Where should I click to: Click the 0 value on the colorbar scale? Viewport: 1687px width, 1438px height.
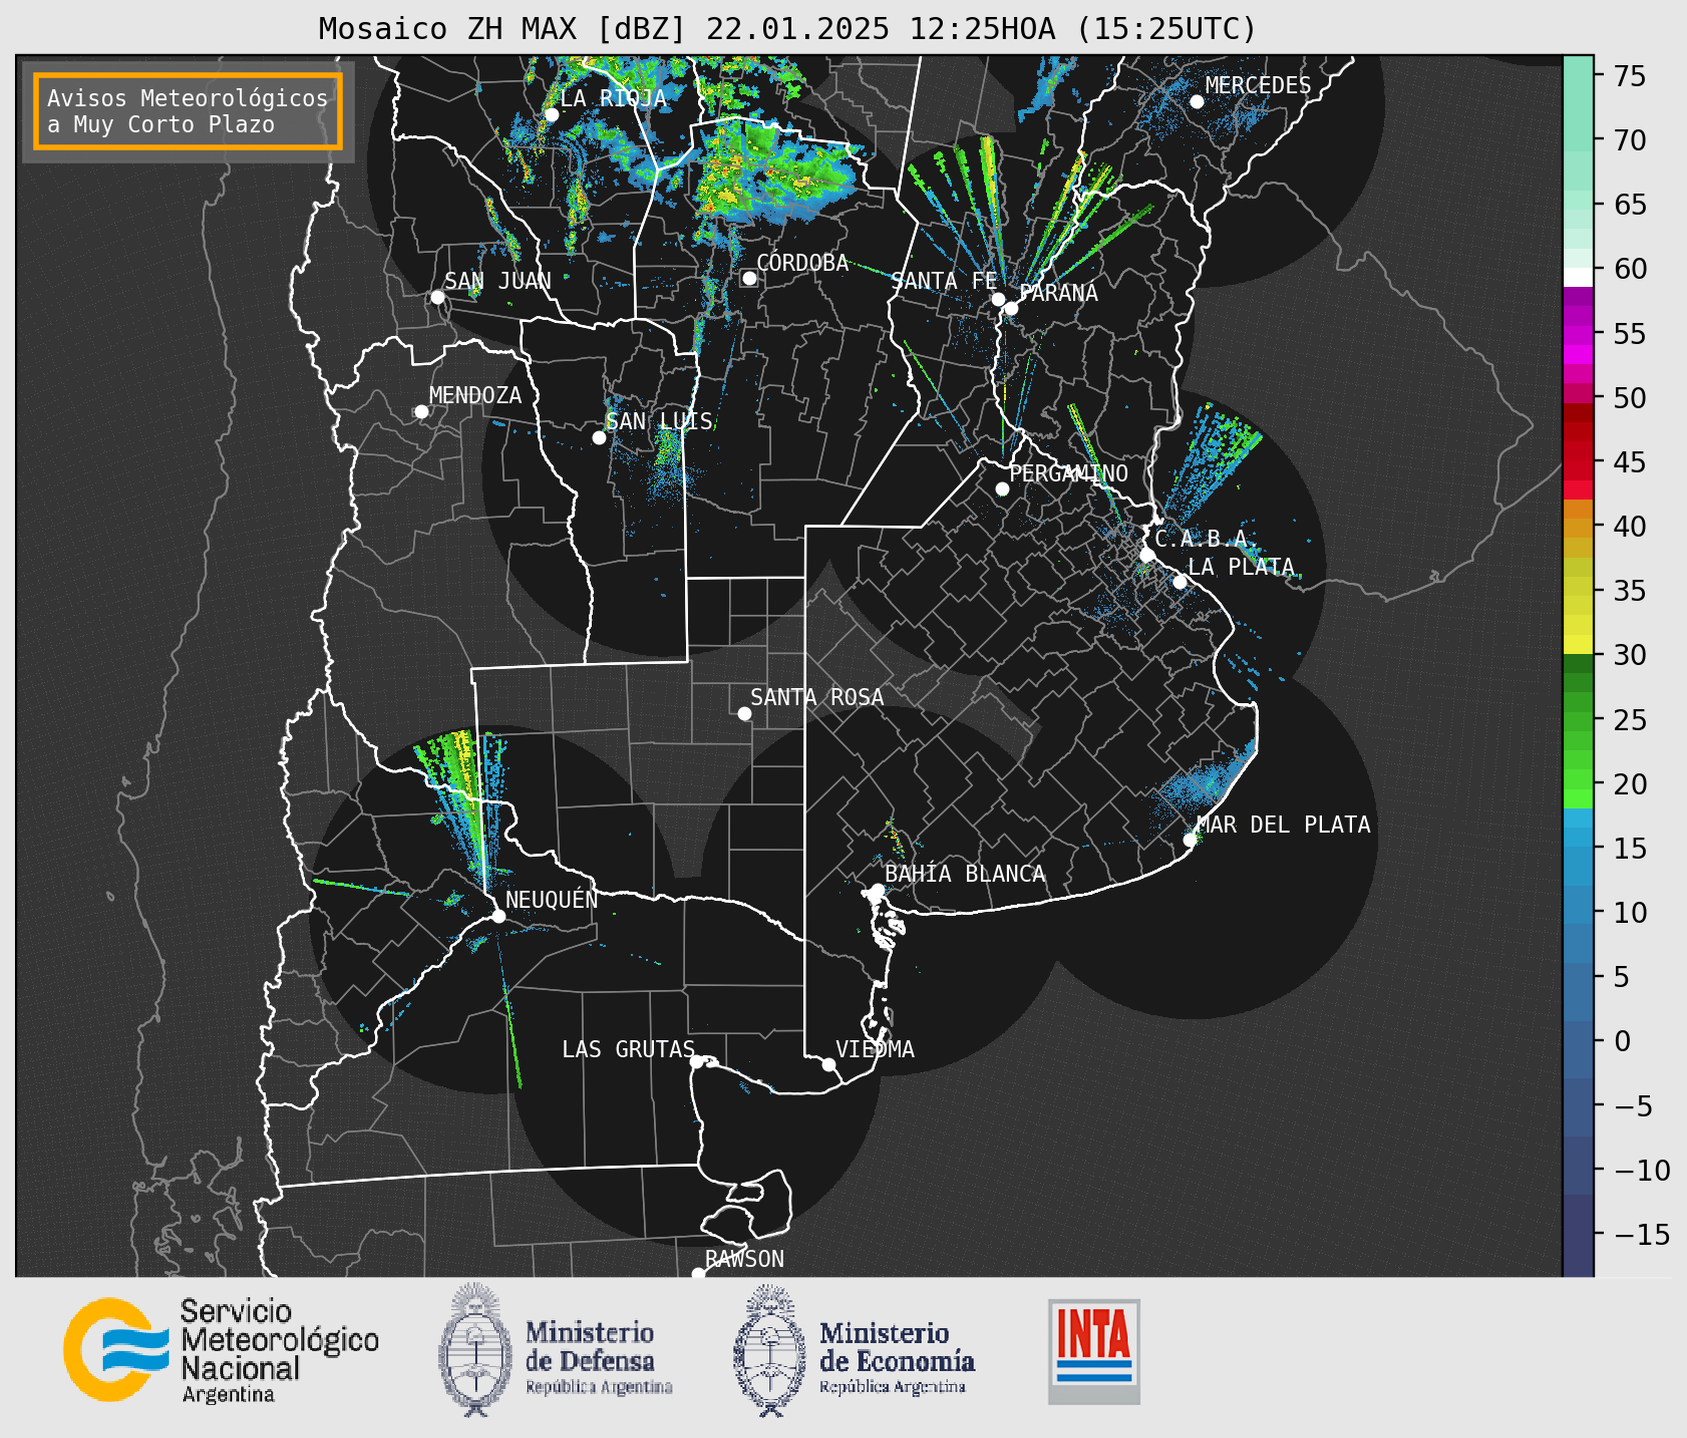(1622, 1042)
